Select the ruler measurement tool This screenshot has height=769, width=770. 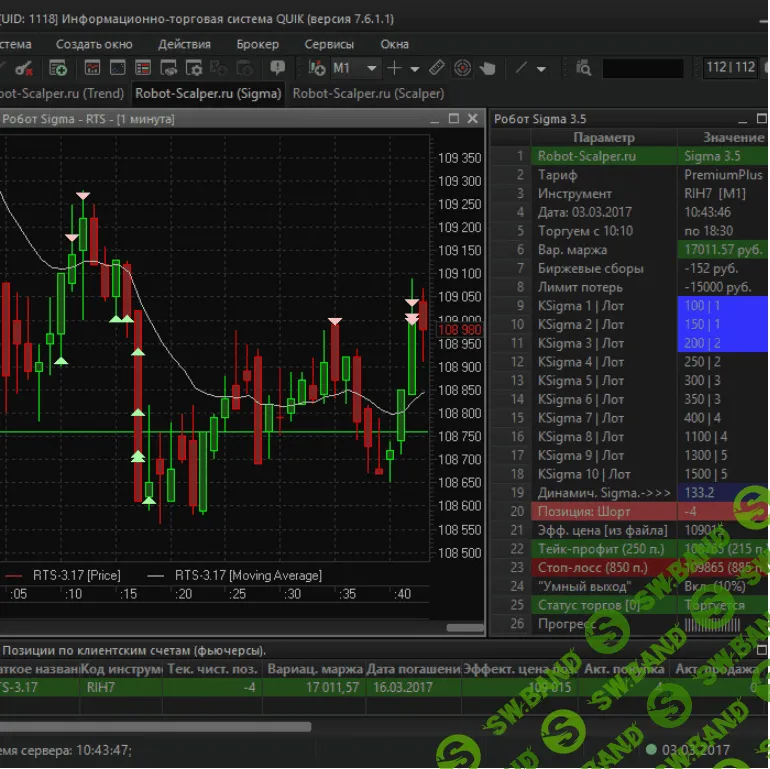[436, 68]
